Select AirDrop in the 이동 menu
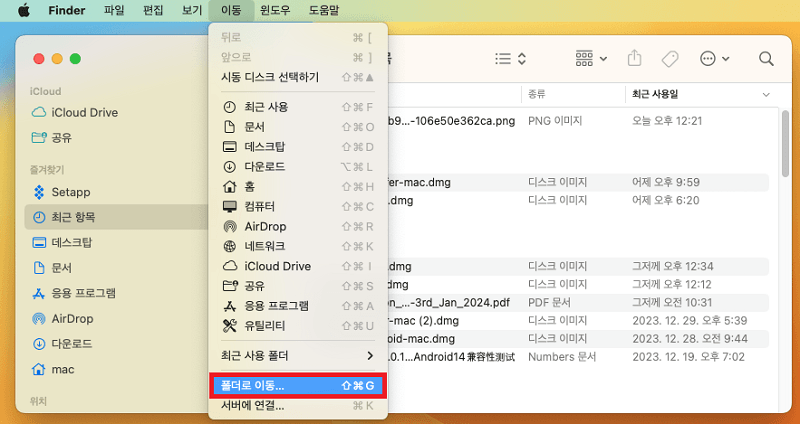This screenshot has height=424, width=800. [298, 227]
